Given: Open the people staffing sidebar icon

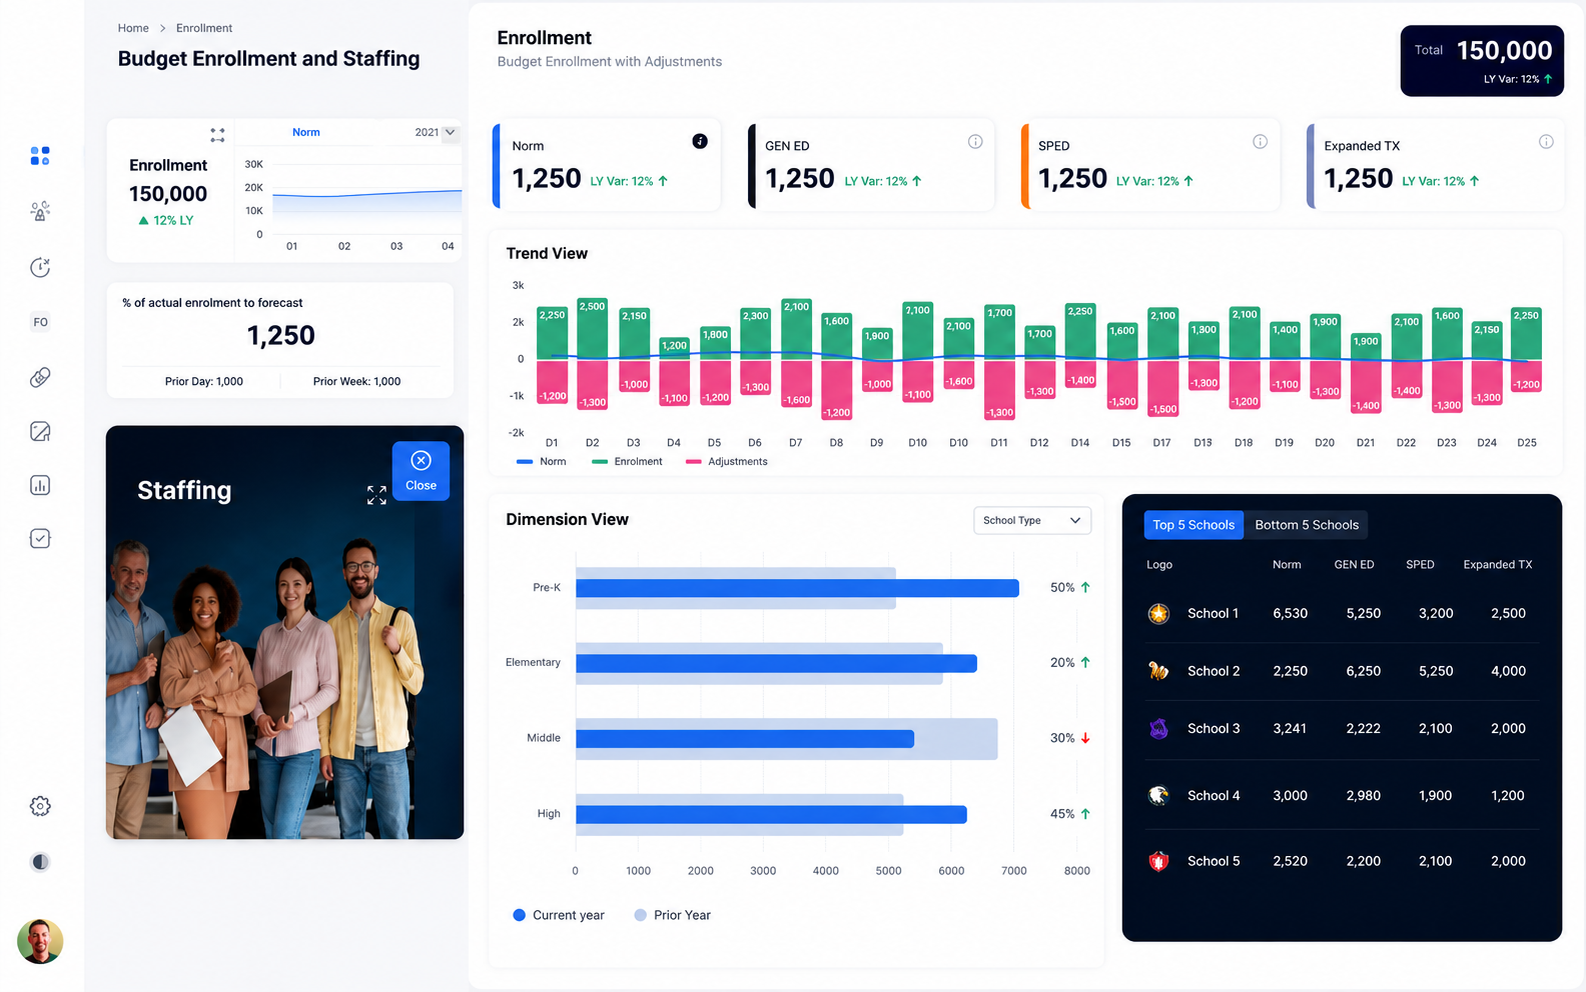Looking at the screenshot, I should [x=40, y=211].
